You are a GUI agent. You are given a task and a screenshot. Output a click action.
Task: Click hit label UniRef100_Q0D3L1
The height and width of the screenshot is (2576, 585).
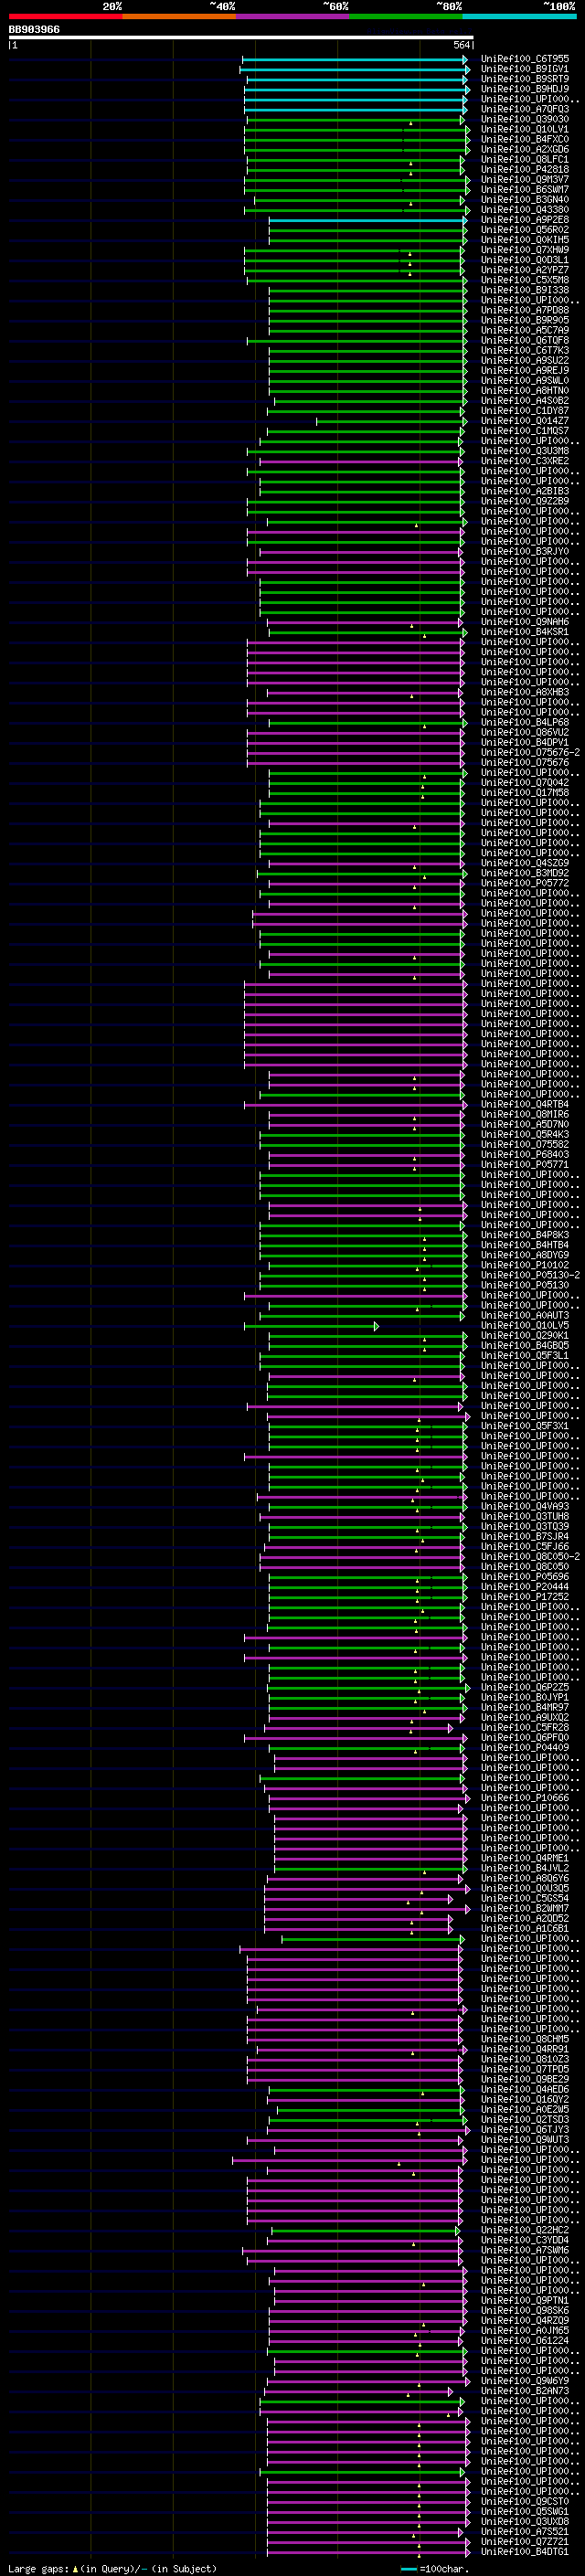point(525,260)
